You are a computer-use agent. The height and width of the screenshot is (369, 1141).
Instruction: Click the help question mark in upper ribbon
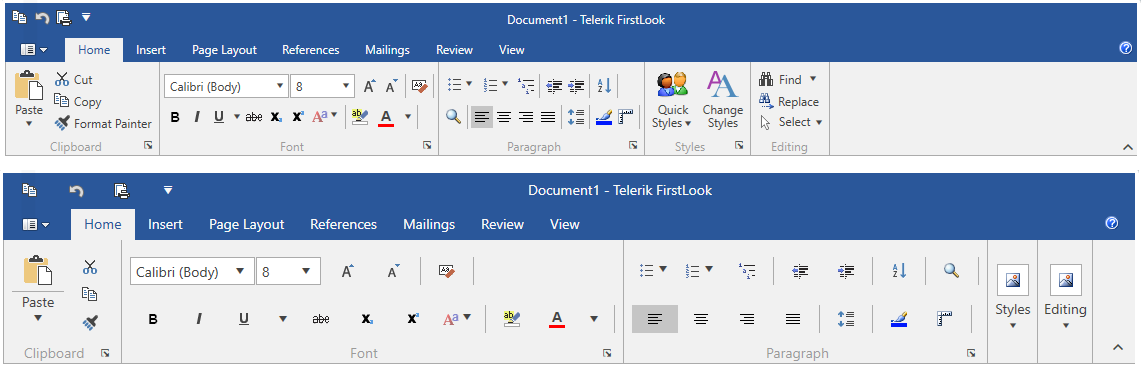point(1125,49)
